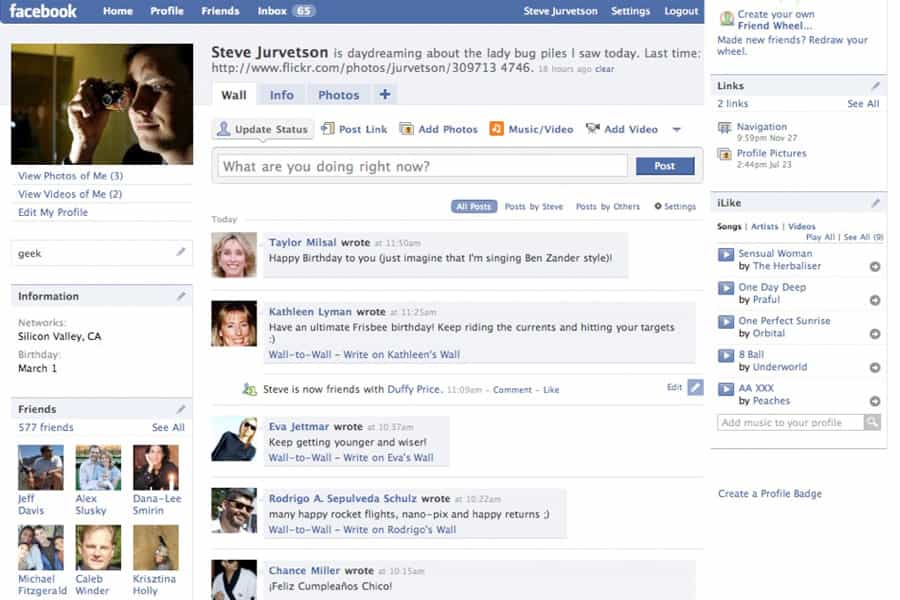
Task: Open the Inbox with 65 messages
Action: pos(286,11)
